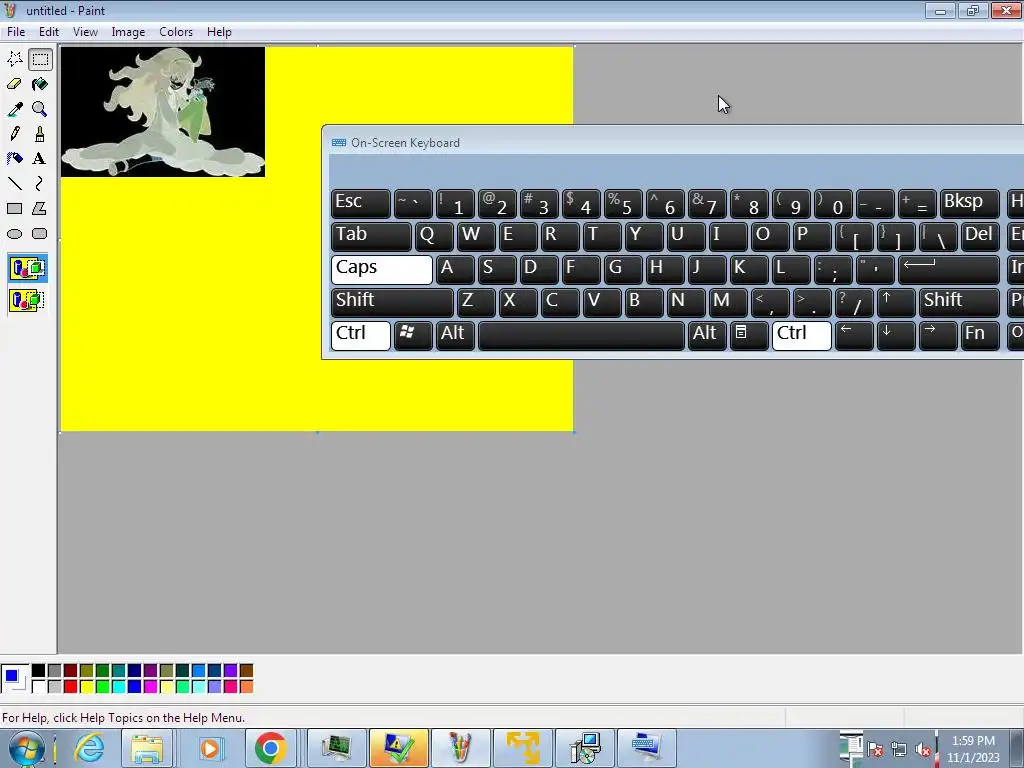Click the Esc key on the On-Screen Keyboard
Viewport: 1024px width, 768px height.
coord(360,204)
